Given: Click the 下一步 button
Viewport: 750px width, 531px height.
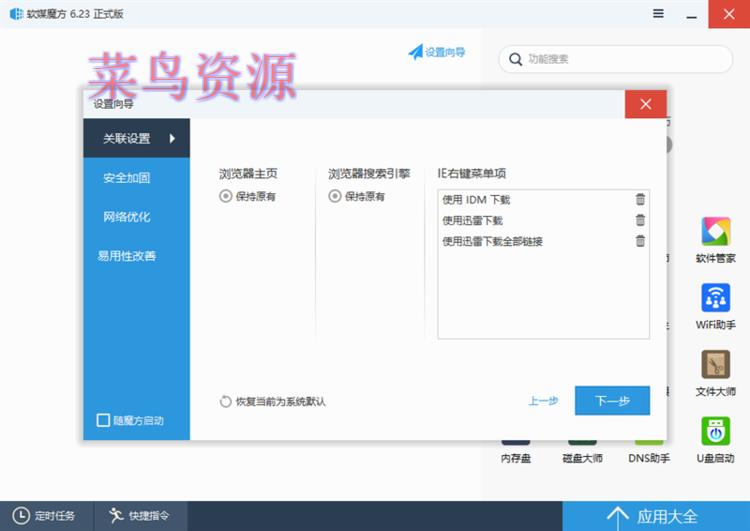Looking at the screenshot, I should [612, 400].
